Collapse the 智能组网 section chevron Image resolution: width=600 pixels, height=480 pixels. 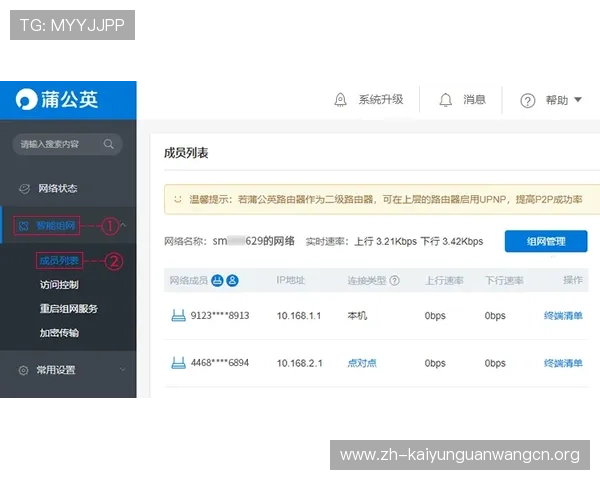coord(123,225)
